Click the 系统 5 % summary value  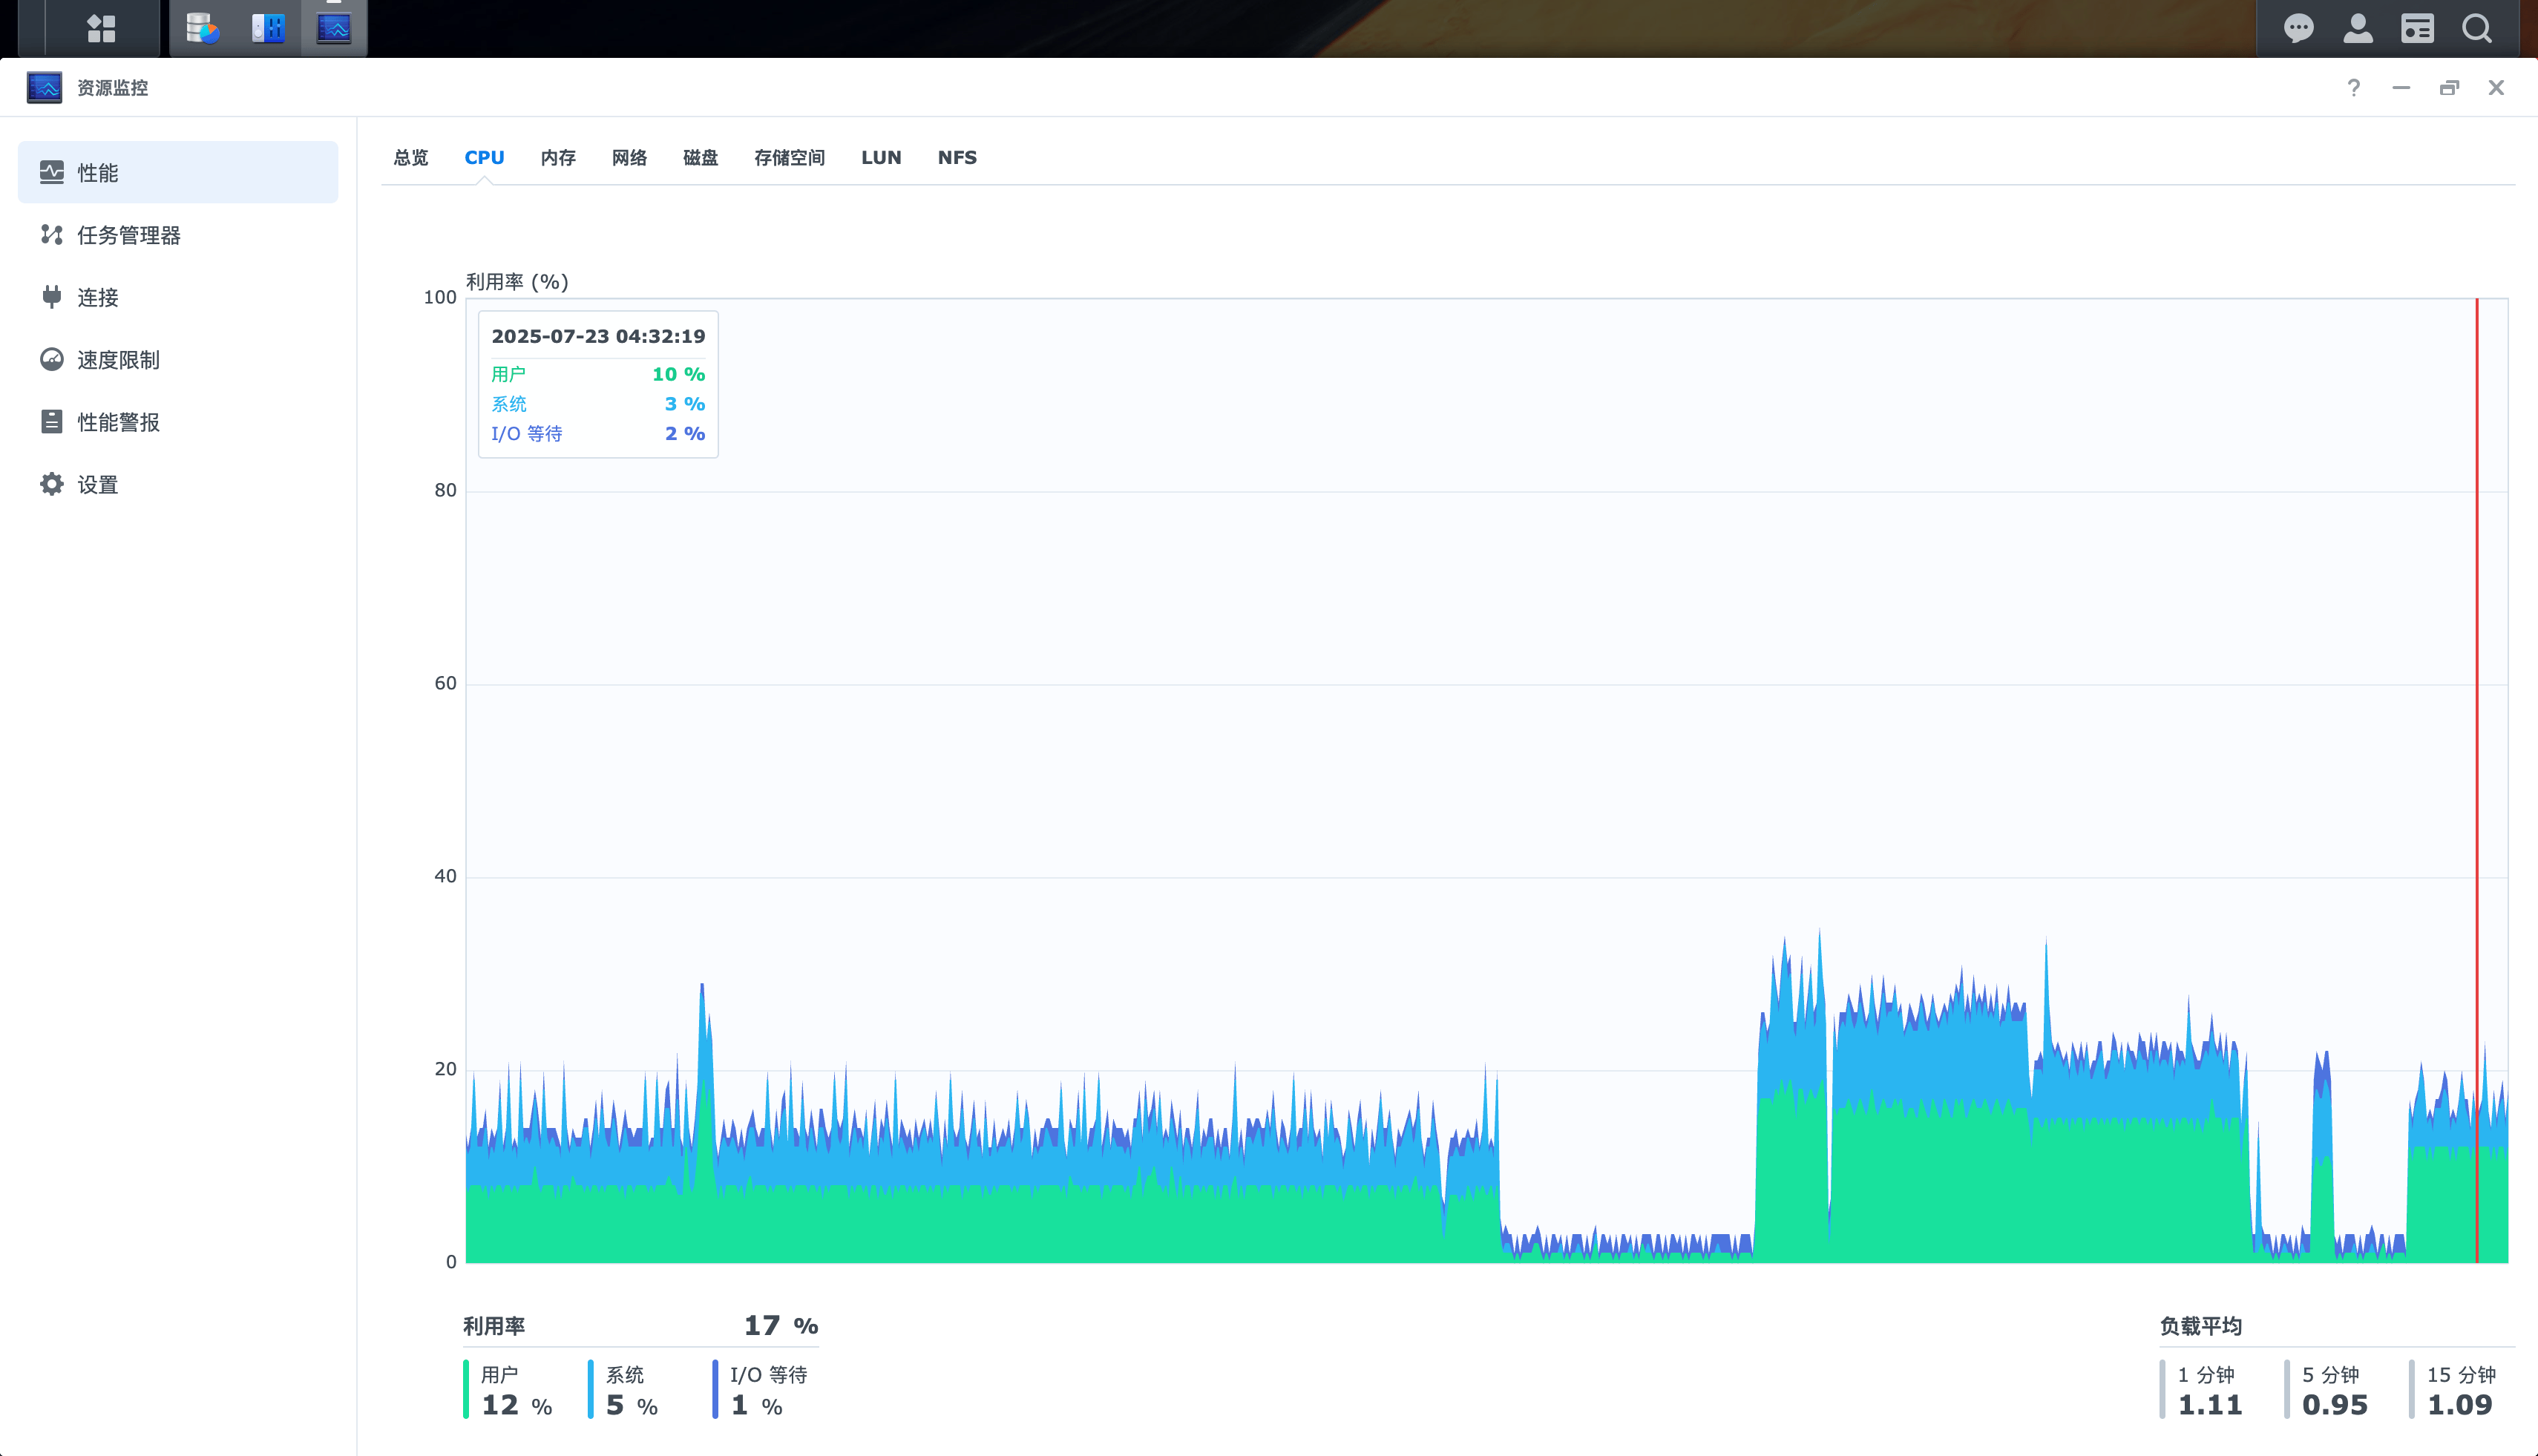coord(632,1405)
